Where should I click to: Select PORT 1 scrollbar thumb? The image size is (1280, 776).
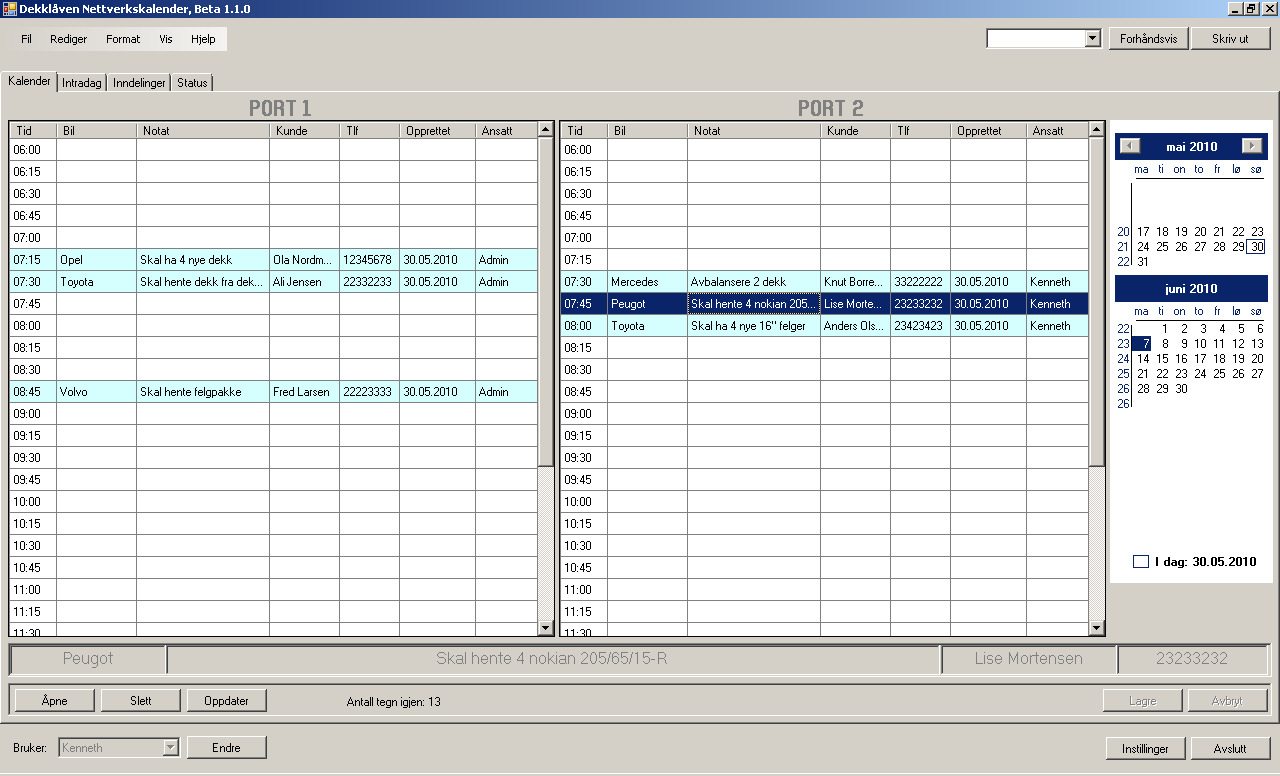pyautogui.click(x=545, y=301)
